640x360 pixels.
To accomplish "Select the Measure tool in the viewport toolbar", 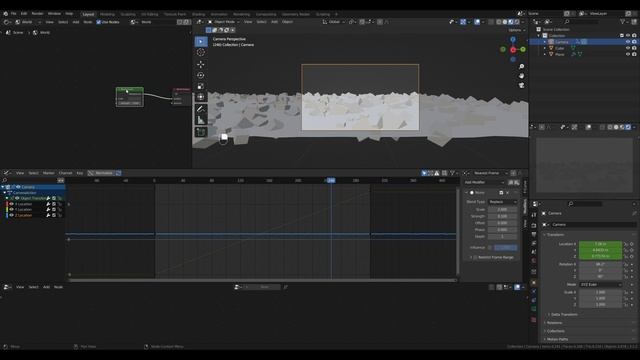I will [201, 120].
